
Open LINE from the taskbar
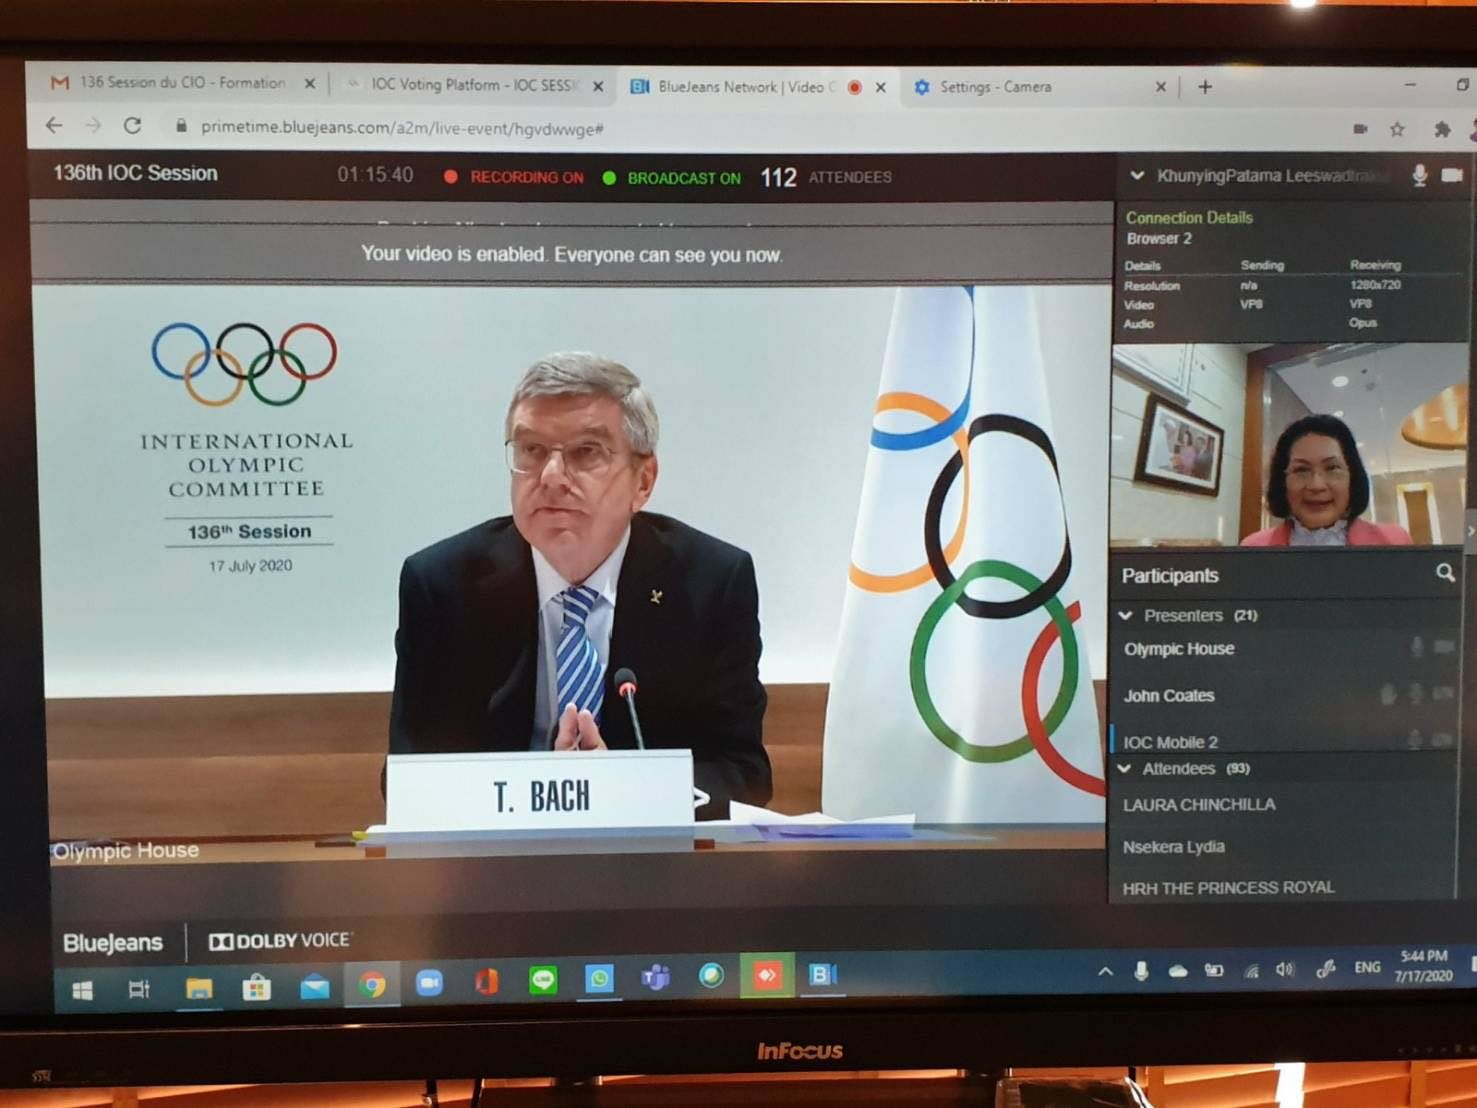[x=543, y=980]
